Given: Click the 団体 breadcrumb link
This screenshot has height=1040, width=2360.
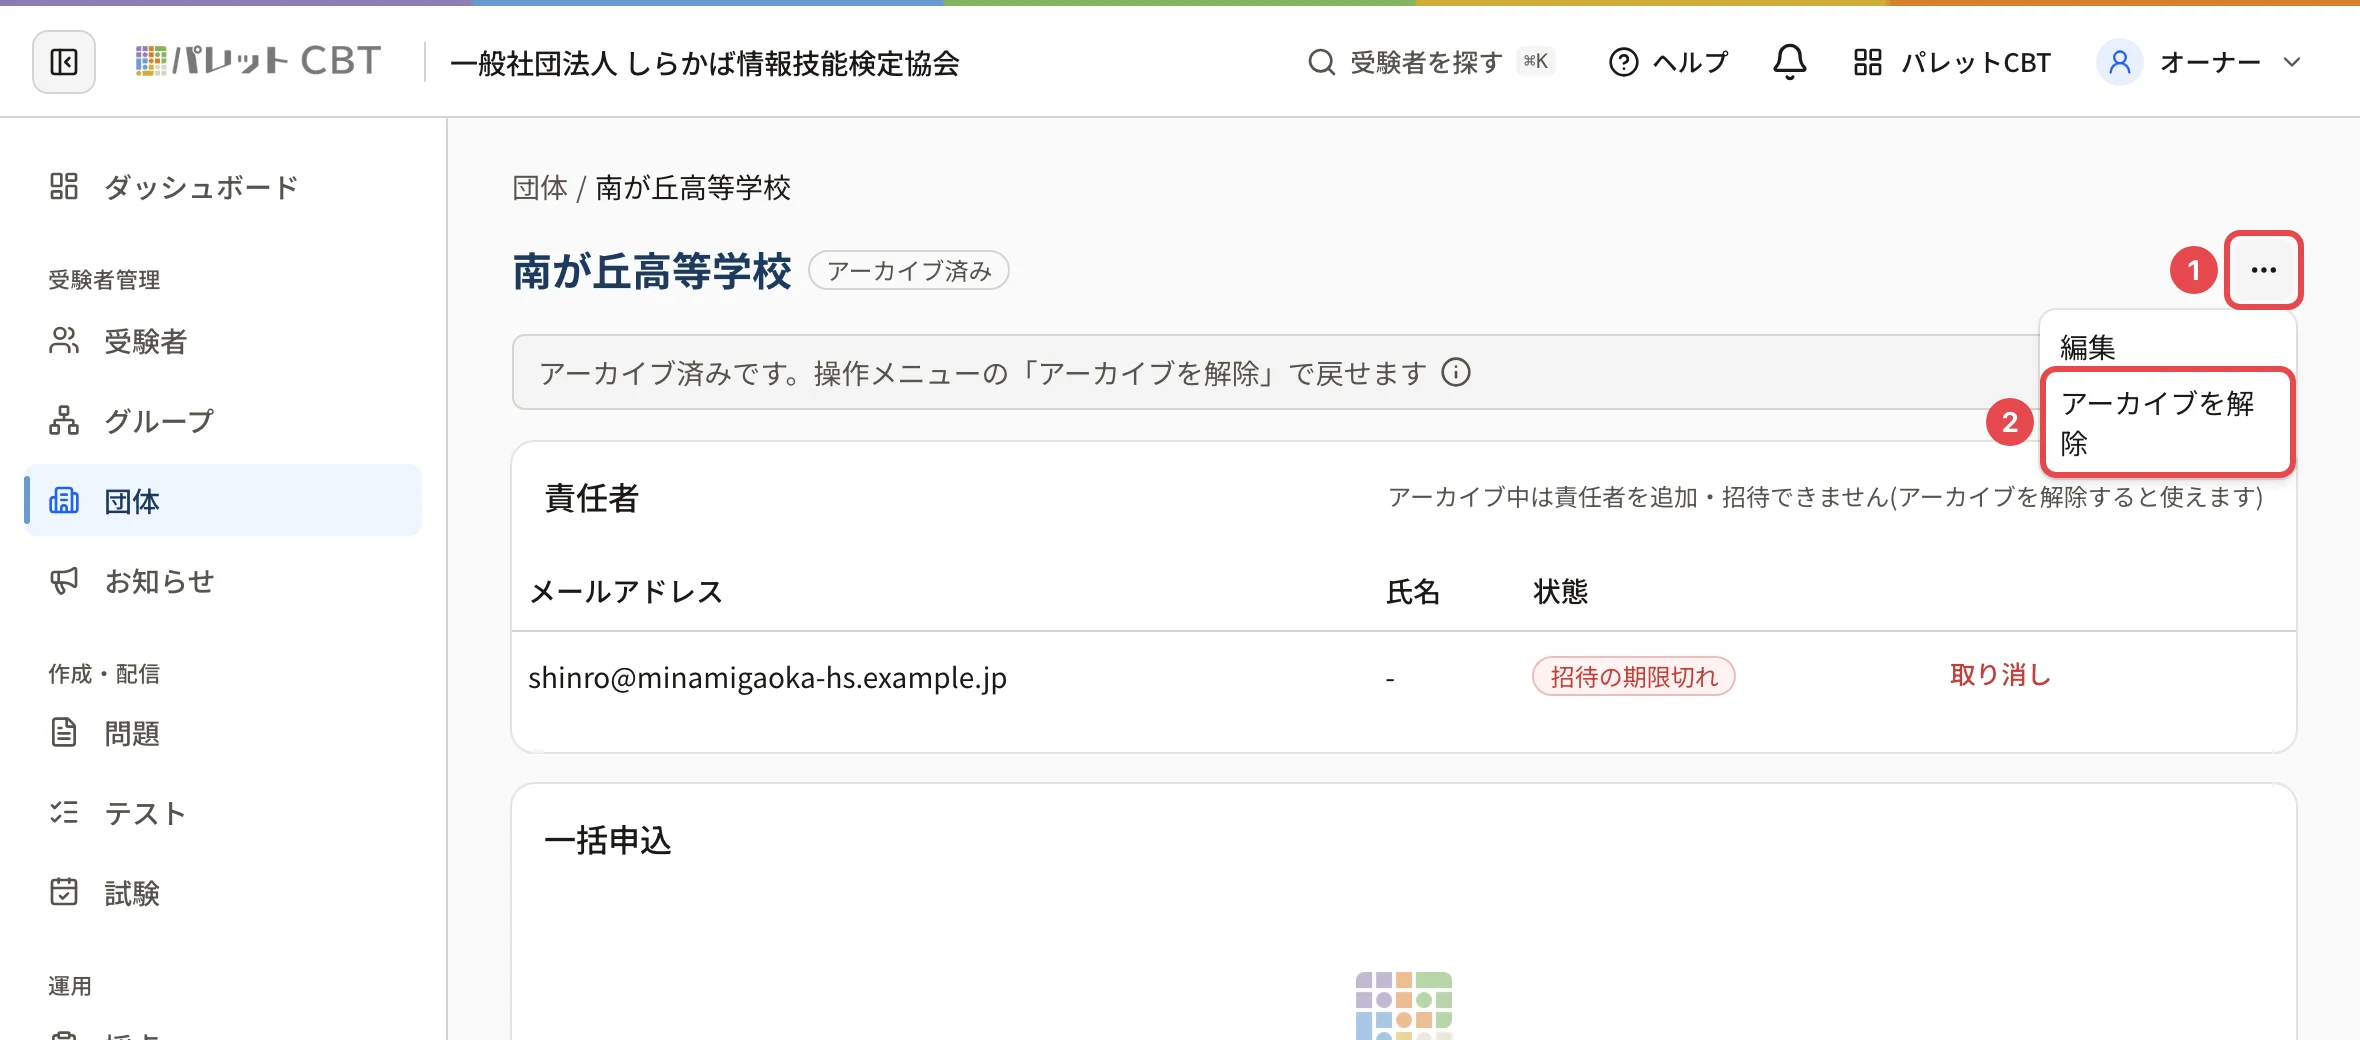Looking at the screenshot, I should coord(540,188).
